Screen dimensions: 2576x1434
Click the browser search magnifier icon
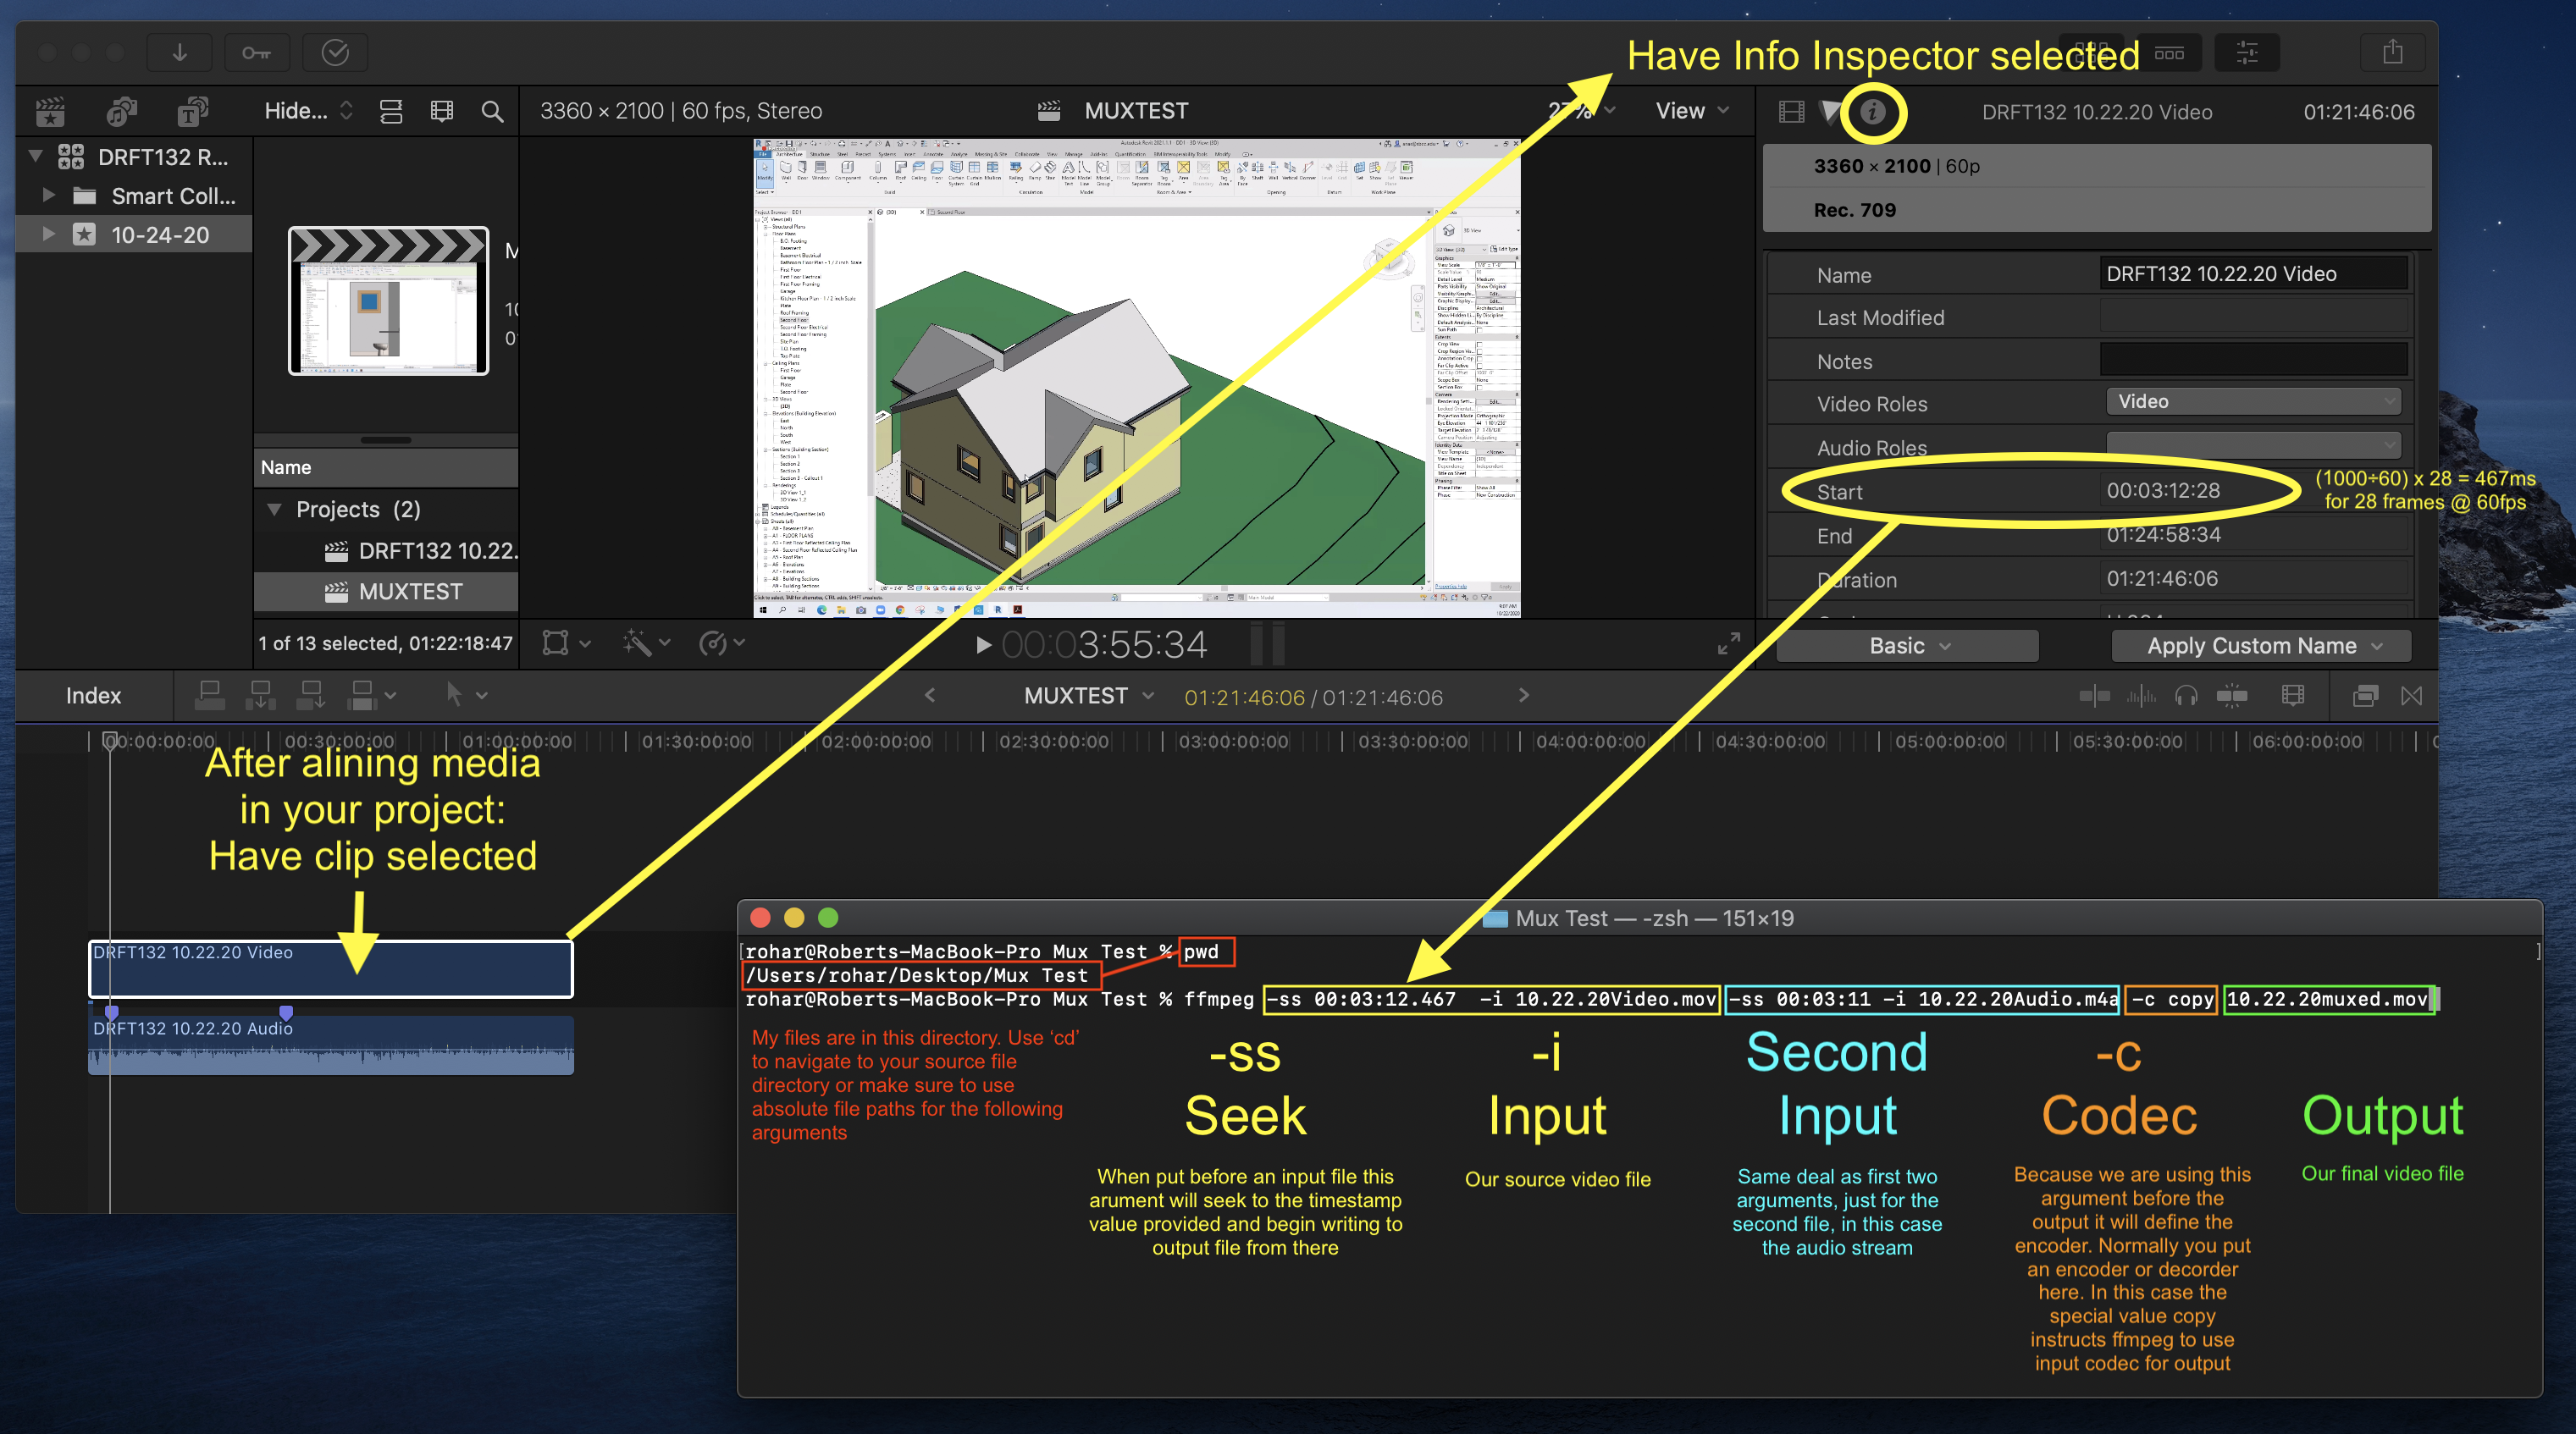click(492, 112)
